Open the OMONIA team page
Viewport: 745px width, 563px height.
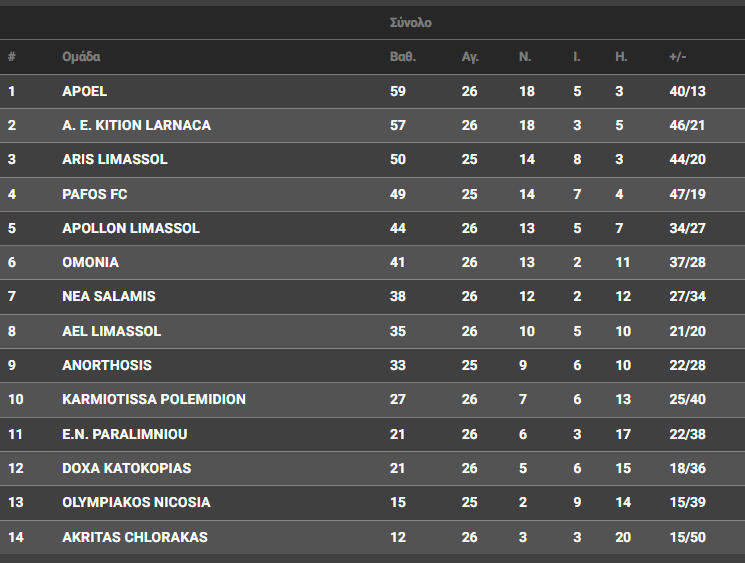pos(90,262)
